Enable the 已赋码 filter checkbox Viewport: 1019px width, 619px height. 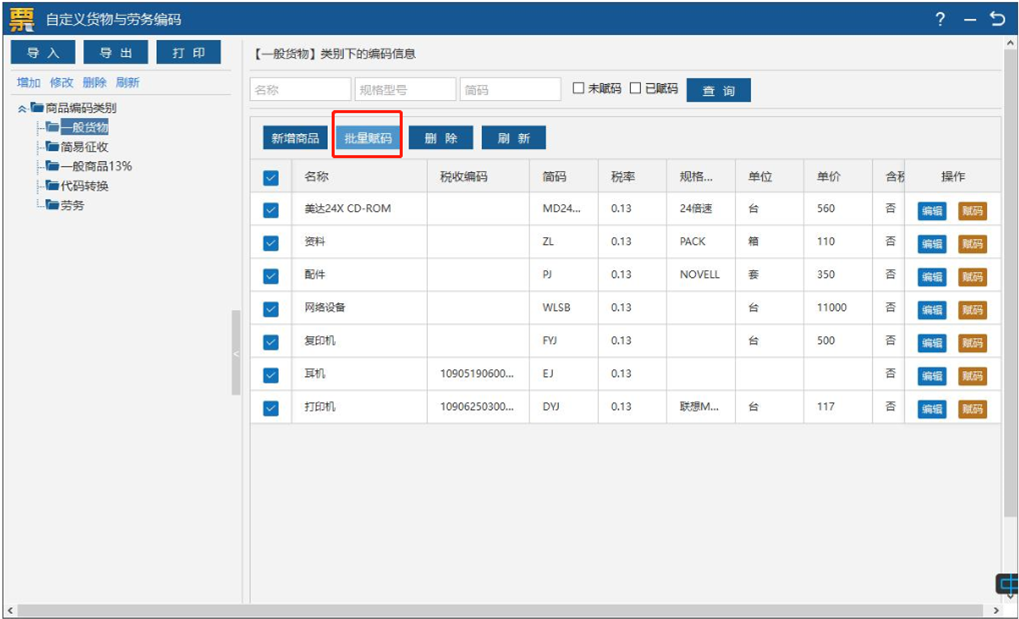[635, 89]
